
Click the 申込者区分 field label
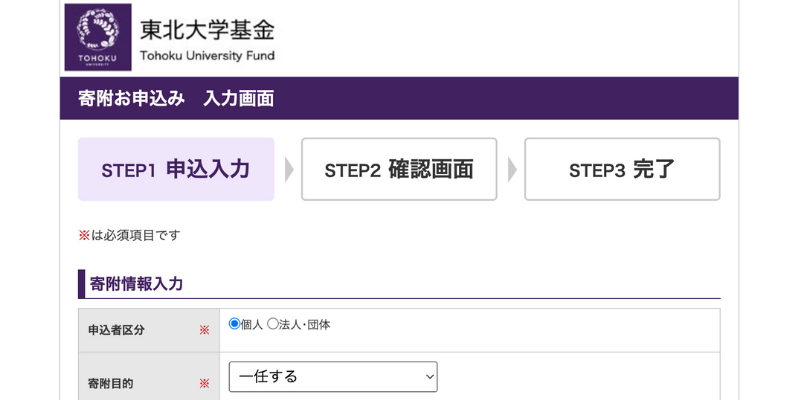[116, 330]
